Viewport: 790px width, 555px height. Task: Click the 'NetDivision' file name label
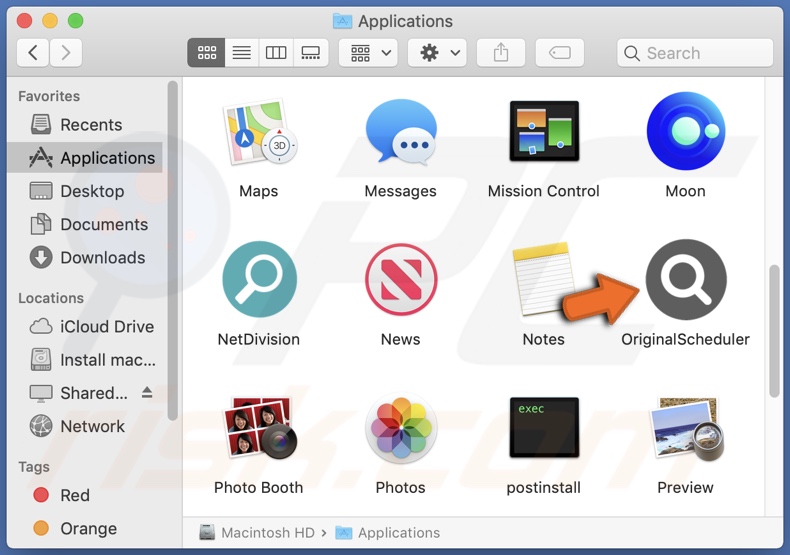pyautogui.click(x=258, y=339)
